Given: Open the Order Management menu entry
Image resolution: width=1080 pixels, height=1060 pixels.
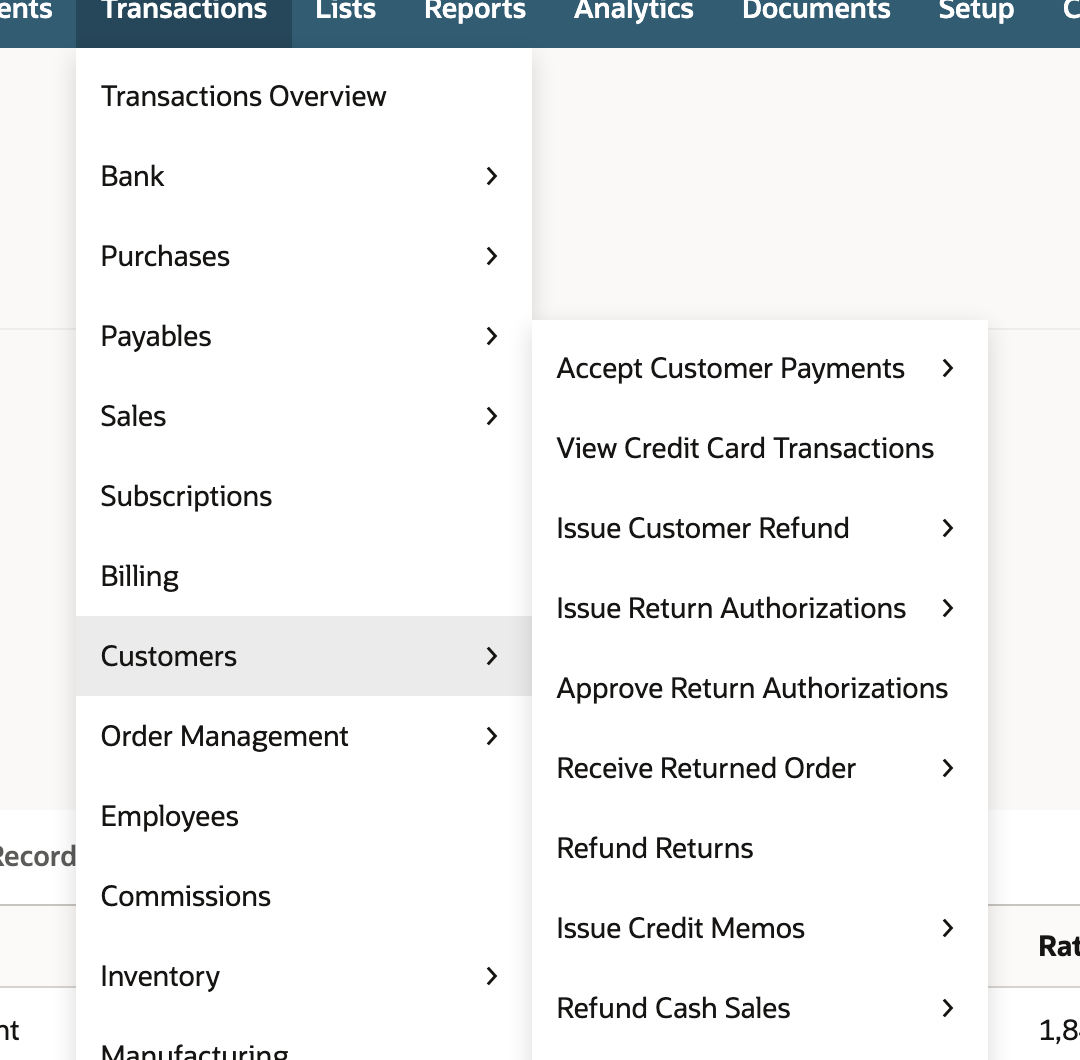Looking at the screenshot, I should [304, 736].
